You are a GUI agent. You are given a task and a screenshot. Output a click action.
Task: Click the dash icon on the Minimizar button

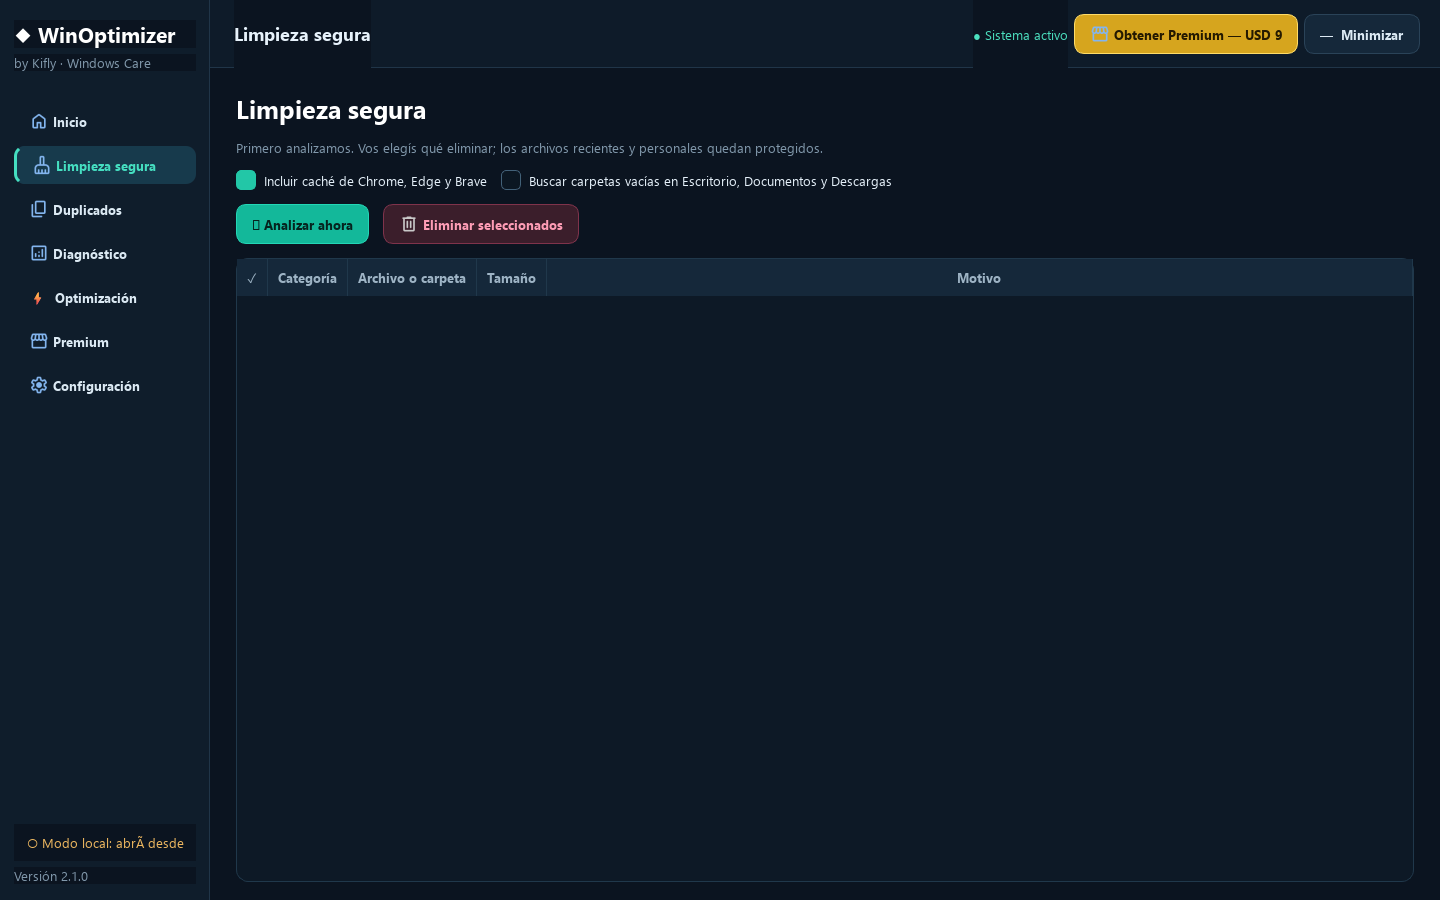pos(1326,36)
